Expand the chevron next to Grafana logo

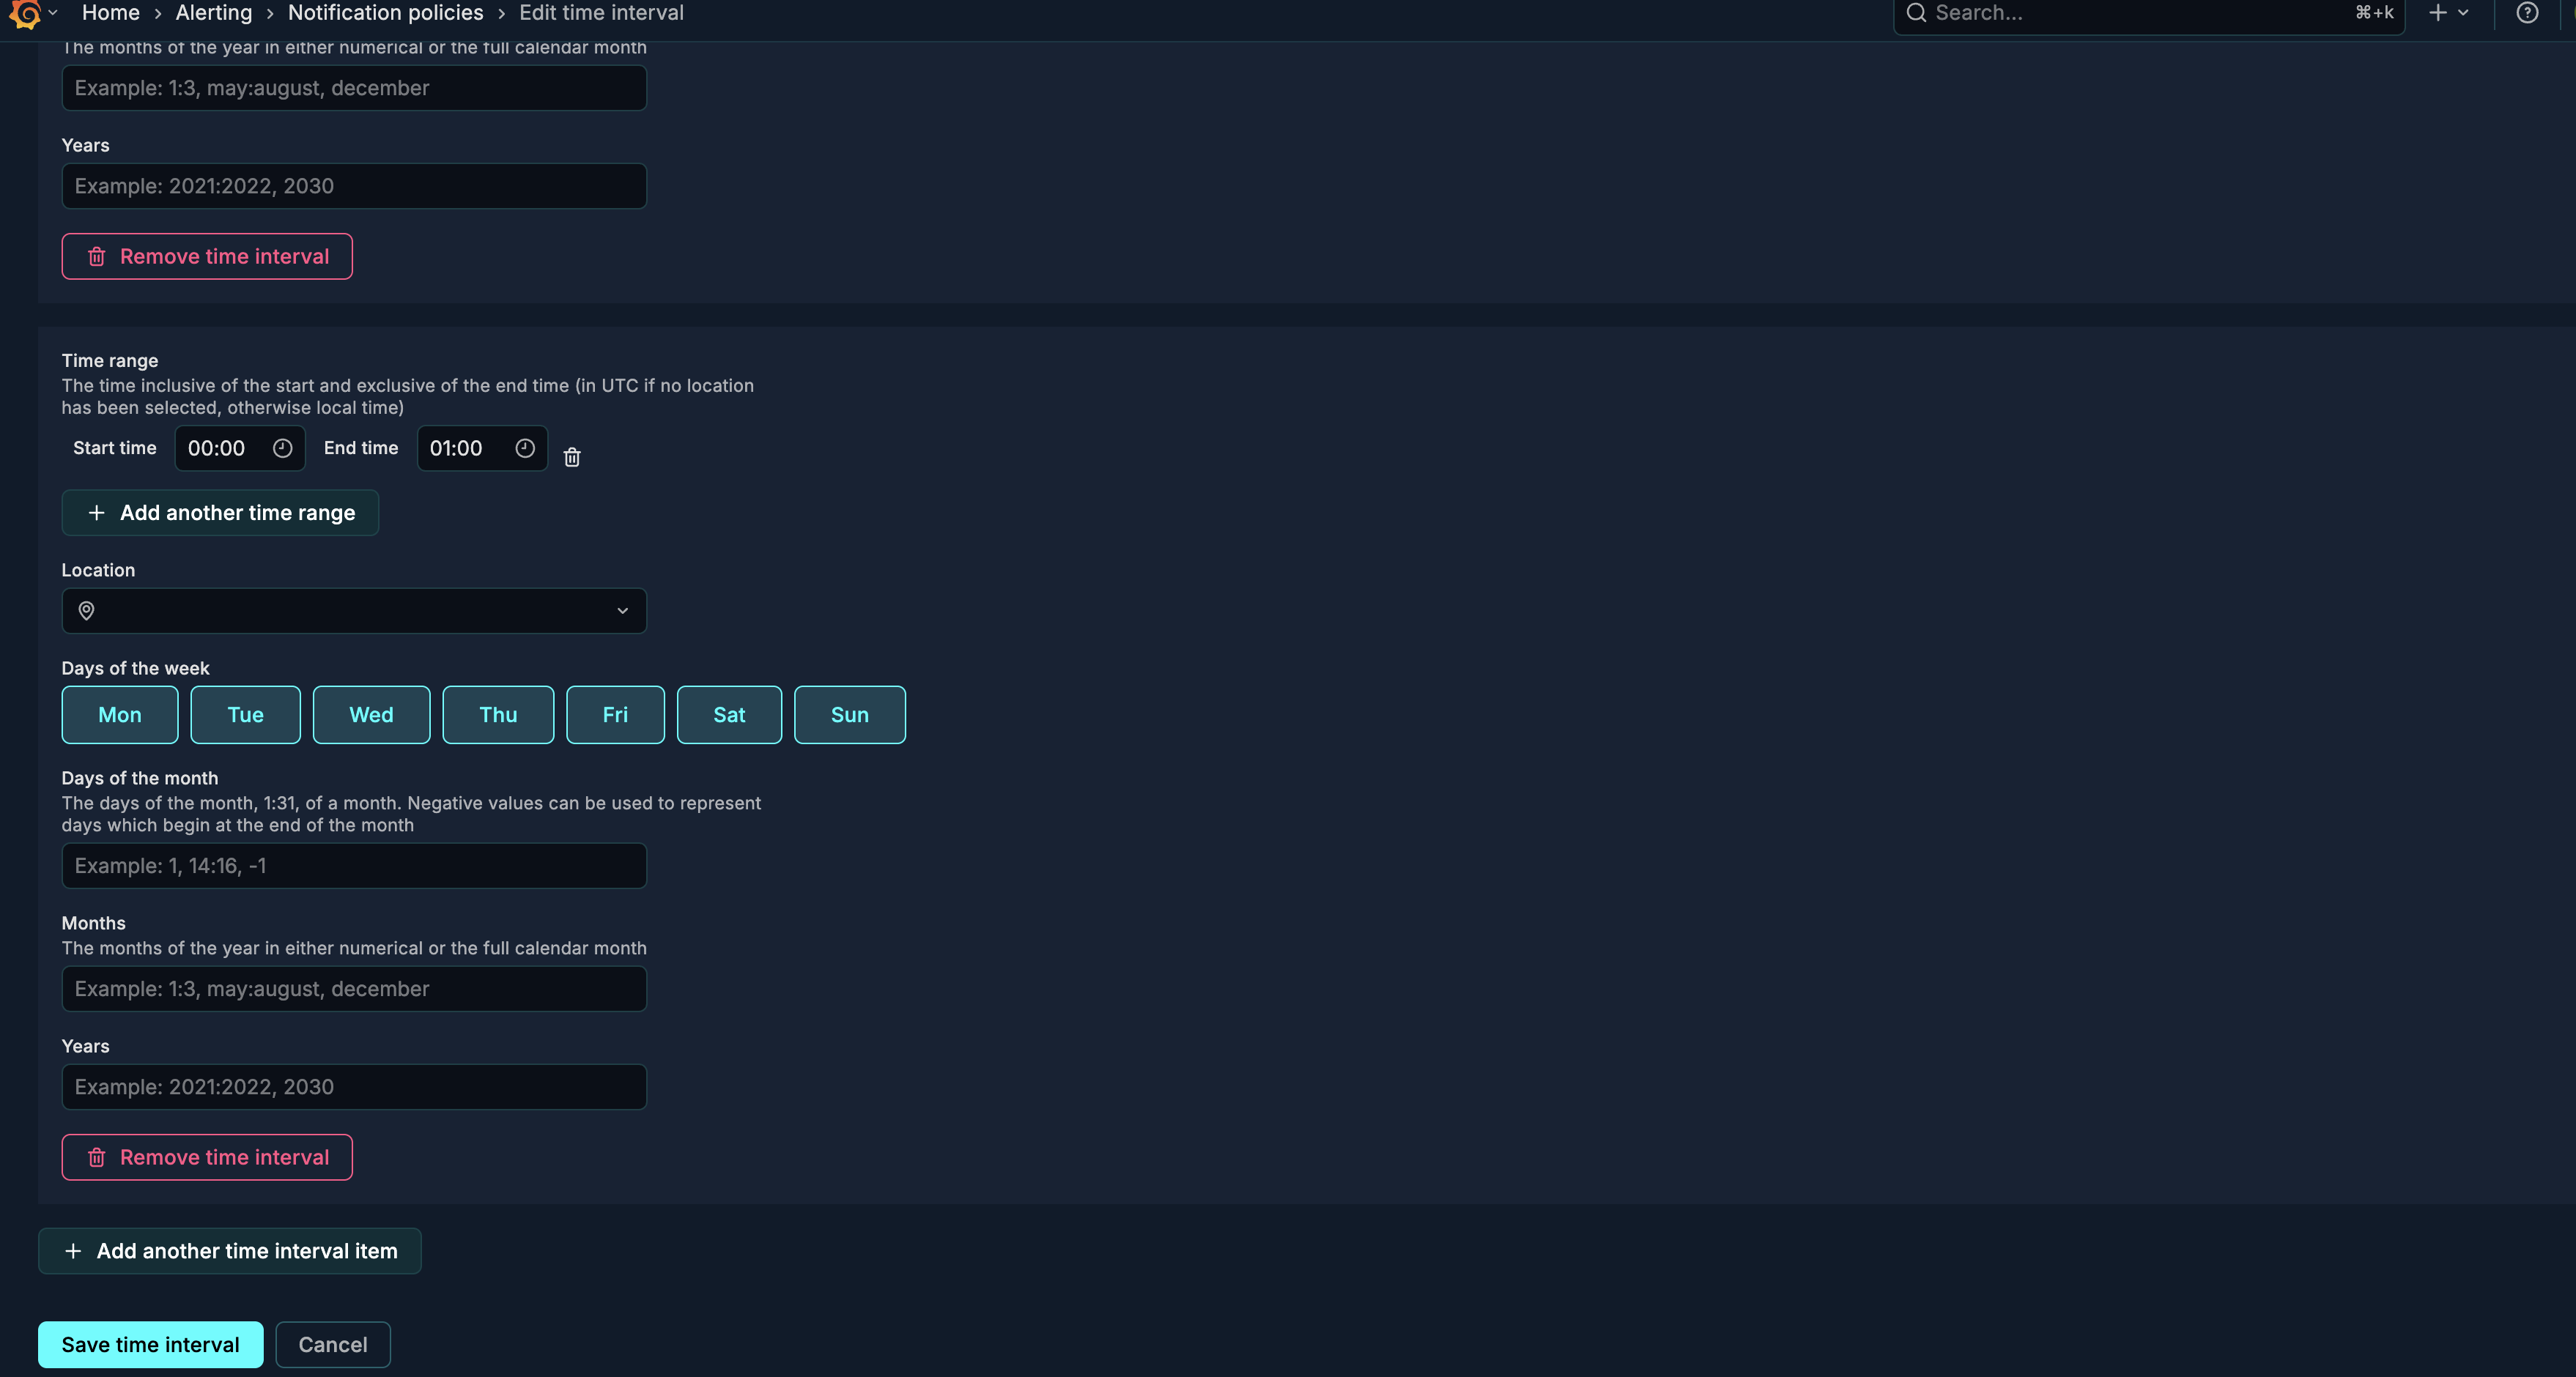(x=53, y=13)
